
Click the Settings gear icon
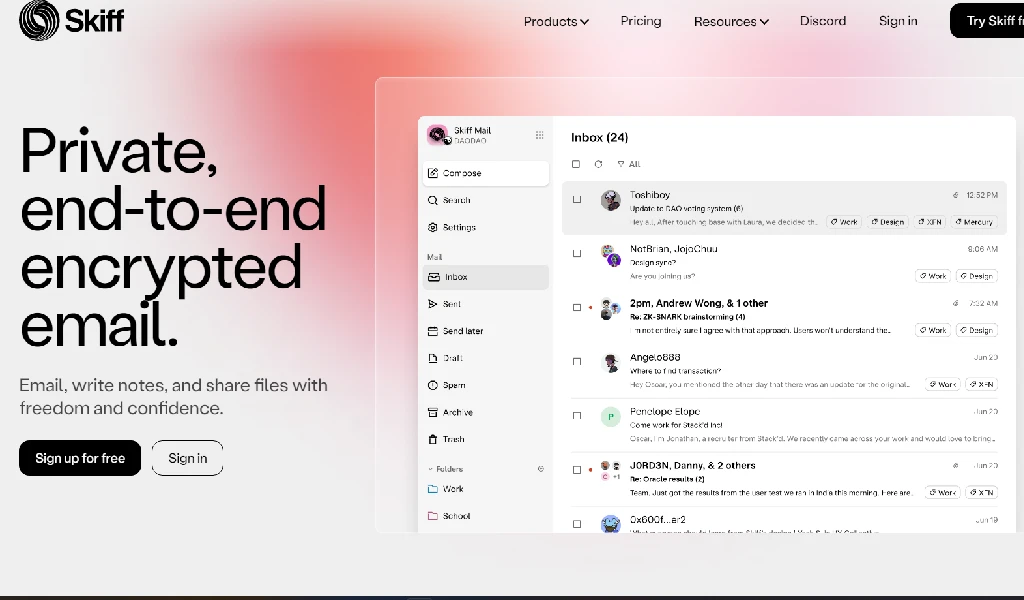(432, 227)
